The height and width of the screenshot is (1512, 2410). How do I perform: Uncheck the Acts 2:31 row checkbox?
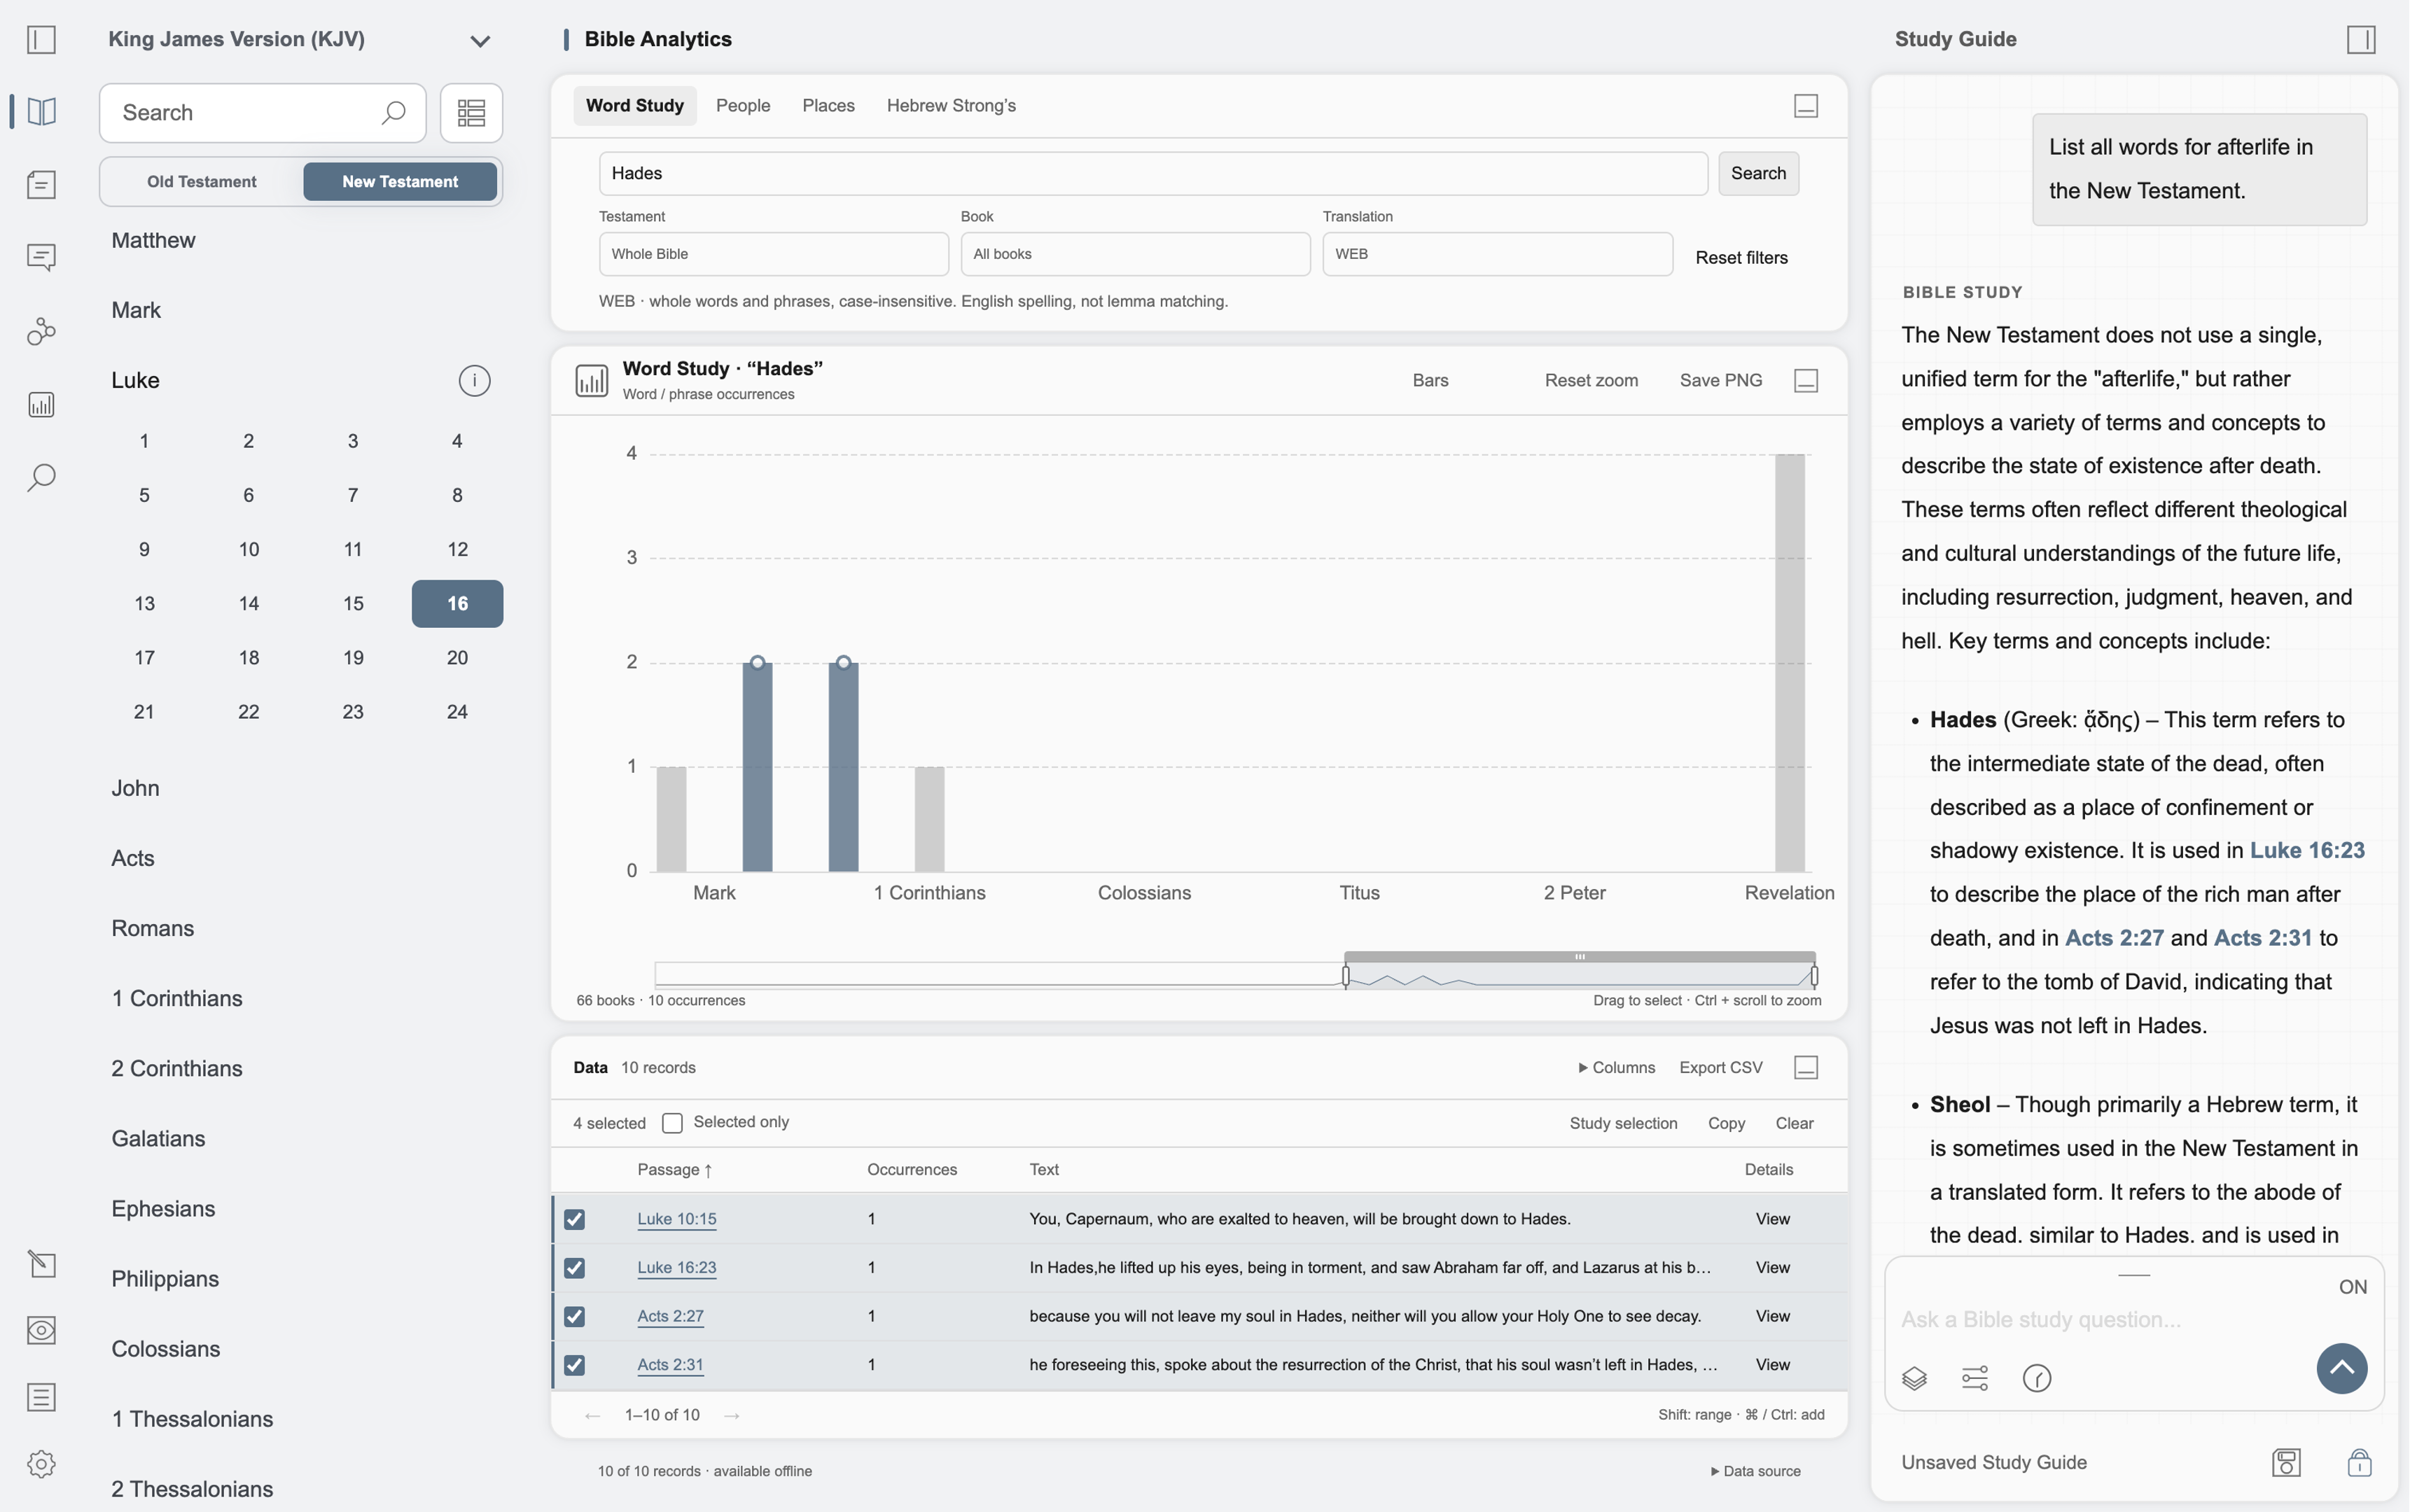pyautogui.click(x=574, y=1365)
